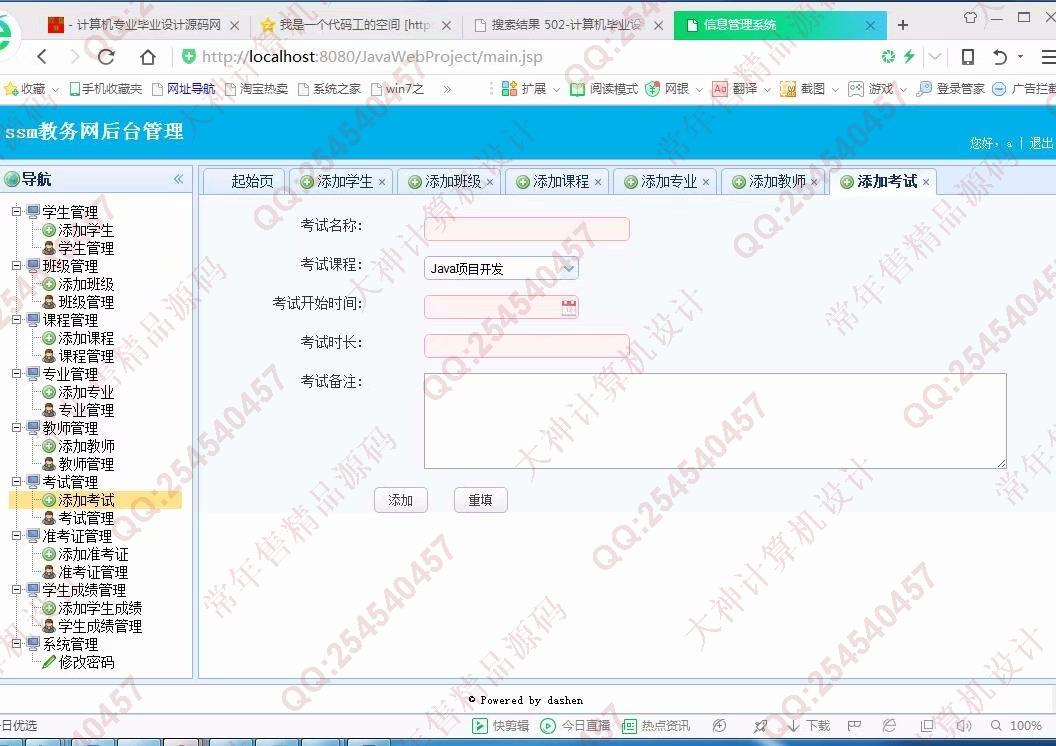Click the 快剪辑 status bar icon

pyautogui.click(x=480, y=726)
